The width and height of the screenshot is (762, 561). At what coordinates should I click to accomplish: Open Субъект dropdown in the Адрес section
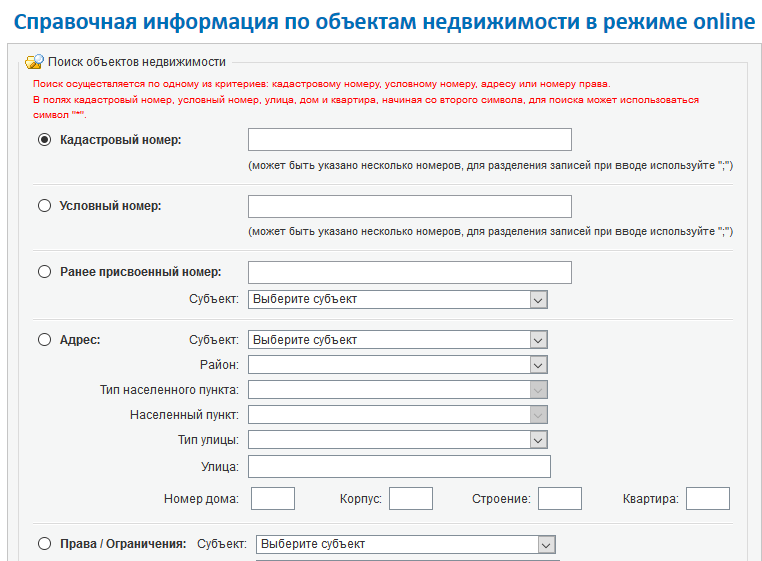[x=398, y=340]
